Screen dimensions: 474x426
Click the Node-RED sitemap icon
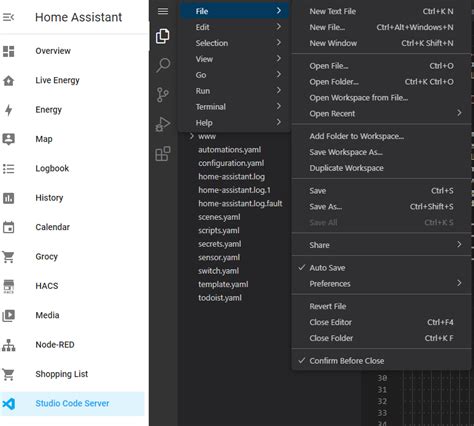8,345
